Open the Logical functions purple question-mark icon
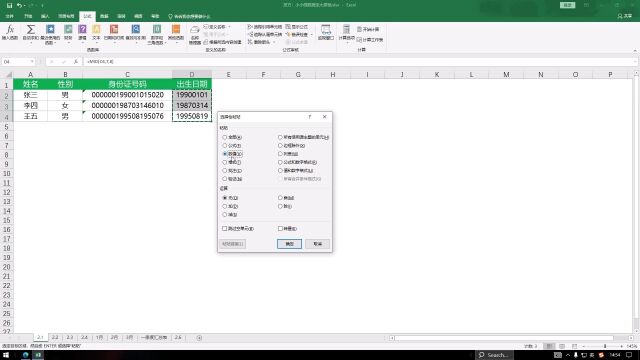 pyautogui.click(x=82, y=32)
